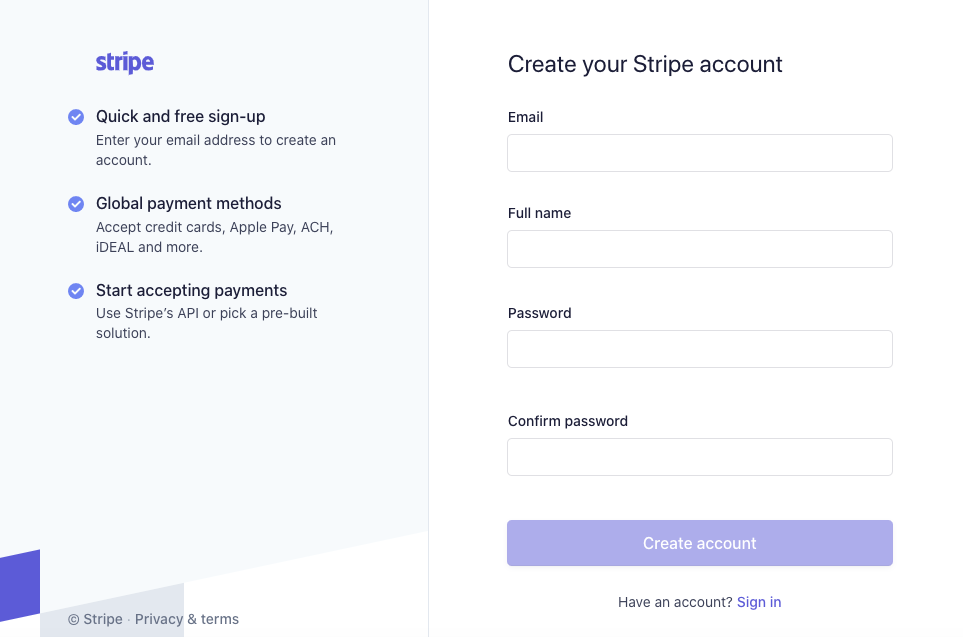Select the Password input field
The image size is (963, 637).
[700, 349]
